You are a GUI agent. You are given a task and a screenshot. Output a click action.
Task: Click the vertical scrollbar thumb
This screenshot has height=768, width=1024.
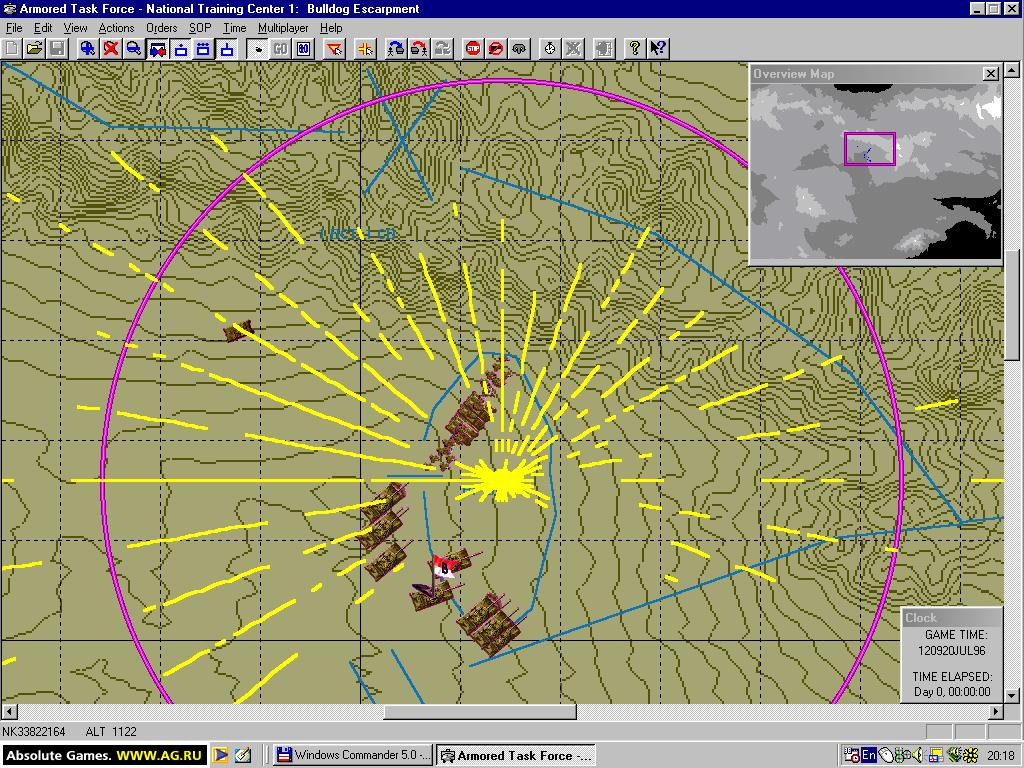click(x=1012, y=305)
